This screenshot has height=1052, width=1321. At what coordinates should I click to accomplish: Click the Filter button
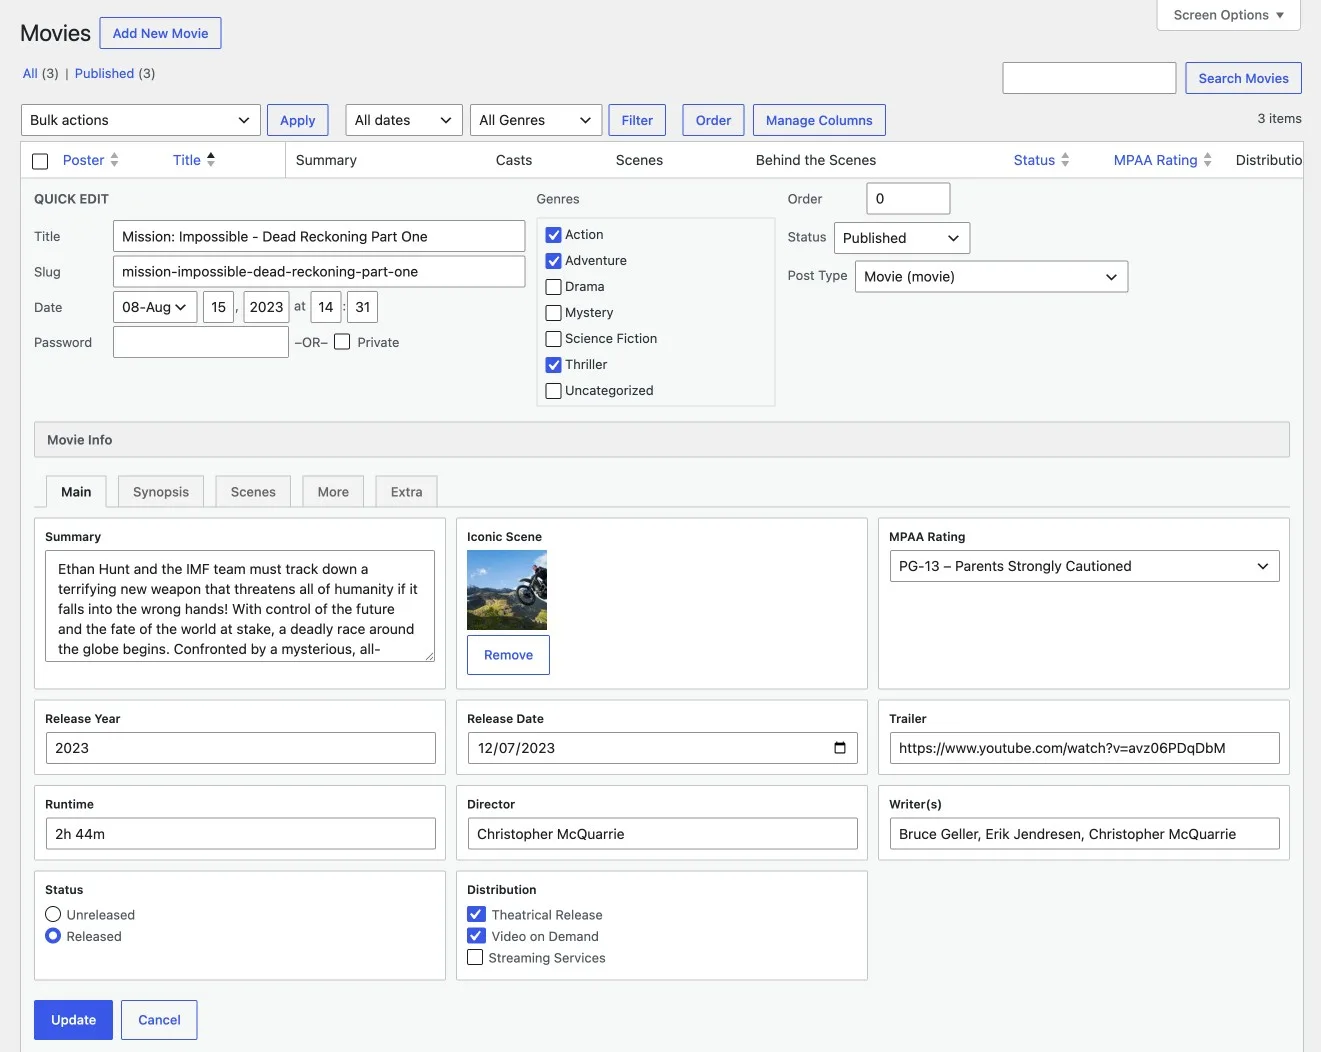[637, 120]
